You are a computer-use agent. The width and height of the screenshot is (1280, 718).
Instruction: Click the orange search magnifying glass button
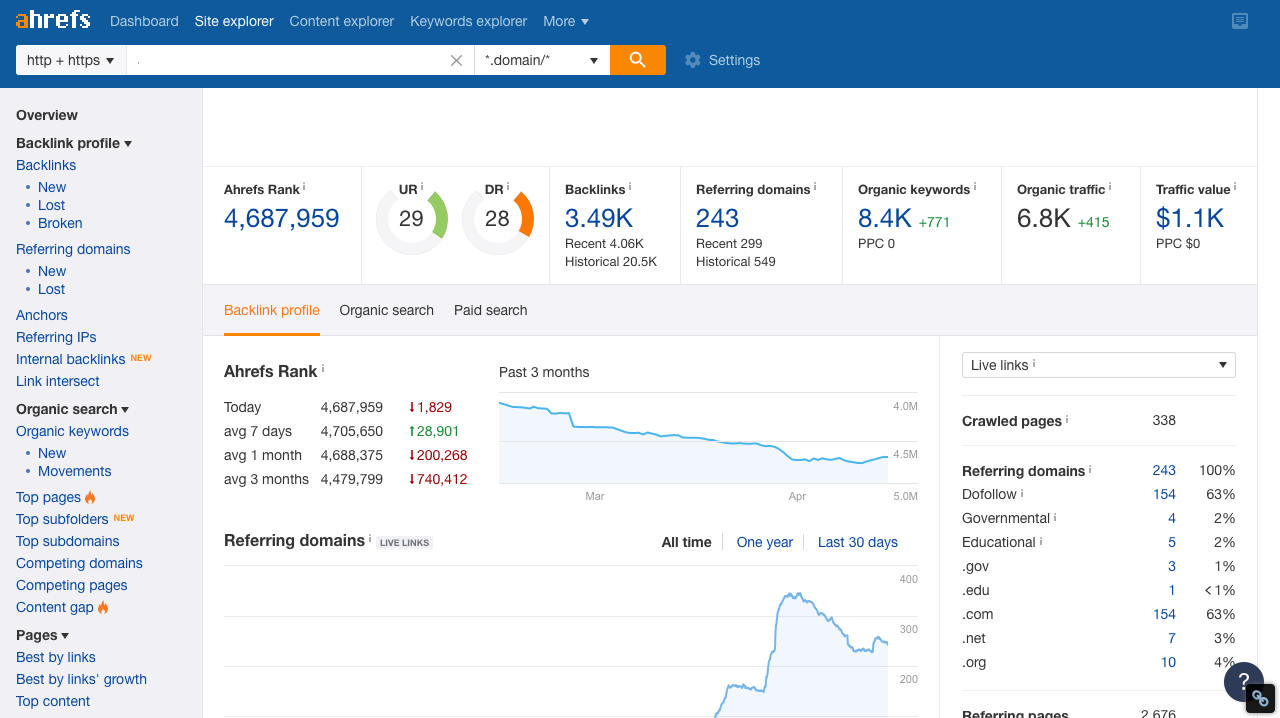point(637,60)
